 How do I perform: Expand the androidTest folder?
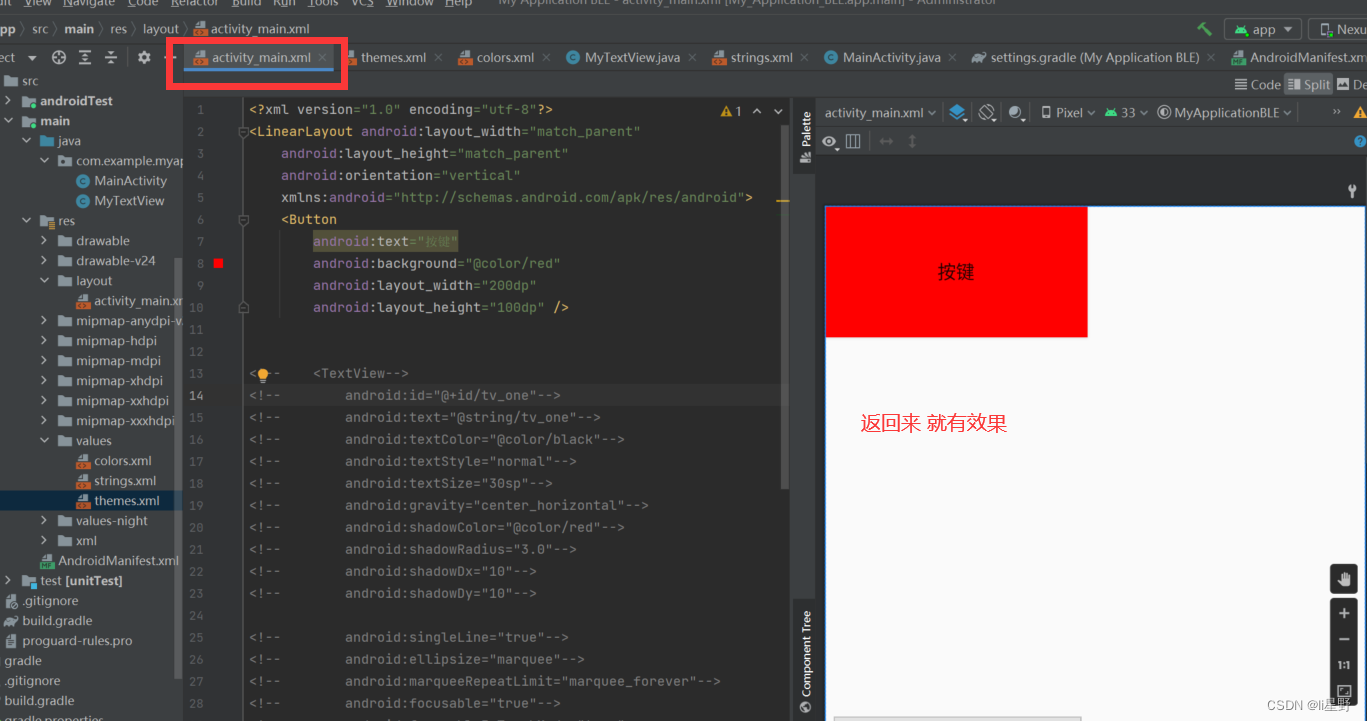pyautogui.click(x=8, y=101)
